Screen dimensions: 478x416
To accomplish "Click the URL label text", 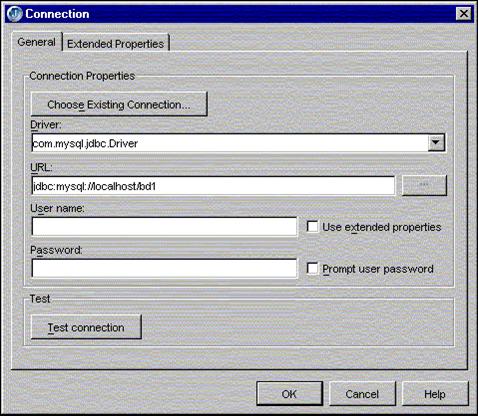I will coord(41,168).
